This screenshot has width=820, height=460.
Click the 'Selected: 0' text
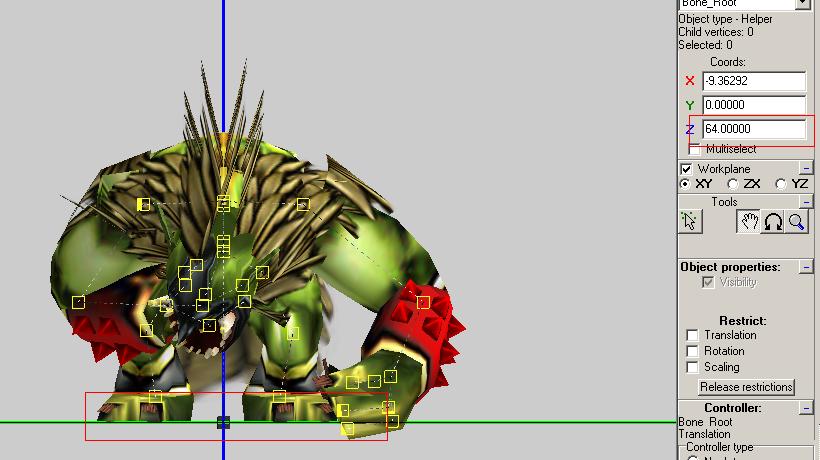pos(705,45)
